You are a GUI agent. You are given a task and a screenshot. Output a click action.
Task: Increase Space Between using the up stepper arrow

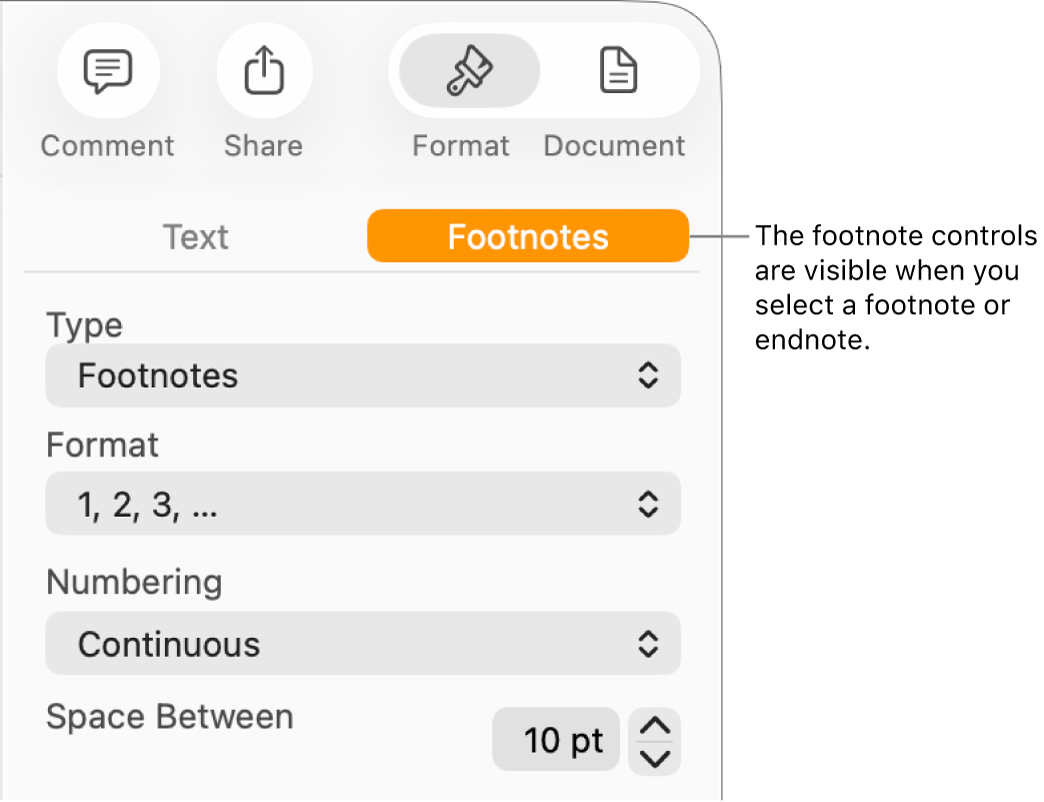pos(654,727)
